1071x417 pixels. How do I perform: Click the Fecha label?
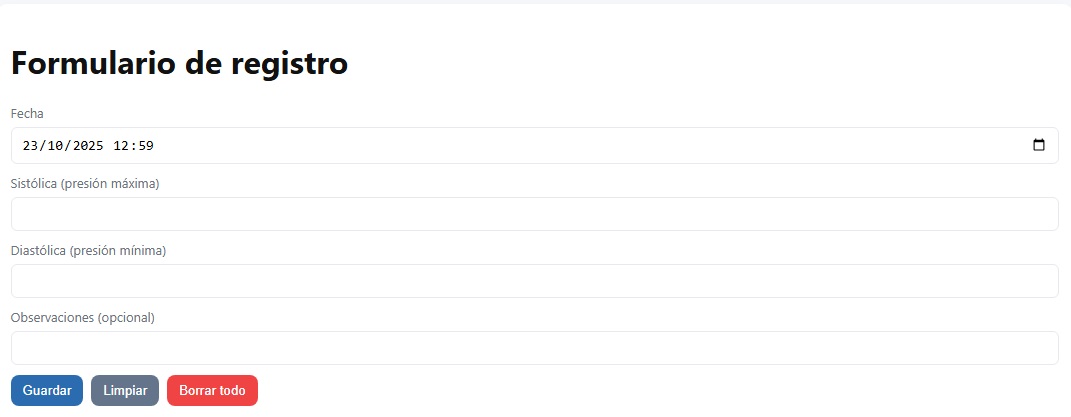pos(27,114)
